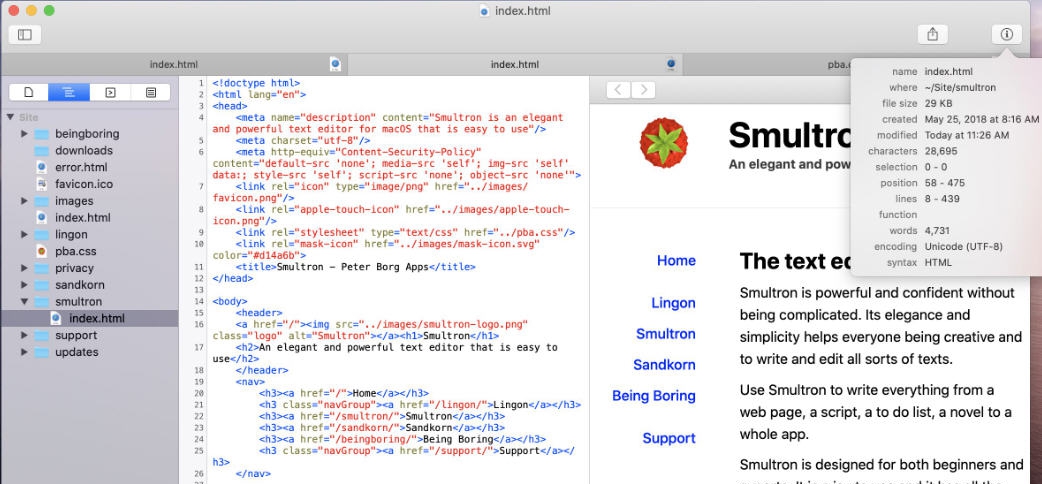Go forward in the preview pane
This screenshot has height=484, width=1042.
click(x=643, y=90)
